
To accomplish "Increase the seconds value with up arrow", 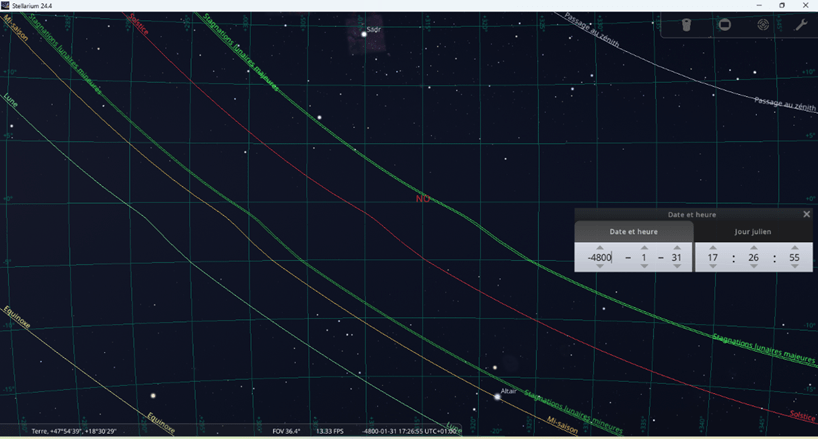I will pyautogui.click(x=795, y=248).
